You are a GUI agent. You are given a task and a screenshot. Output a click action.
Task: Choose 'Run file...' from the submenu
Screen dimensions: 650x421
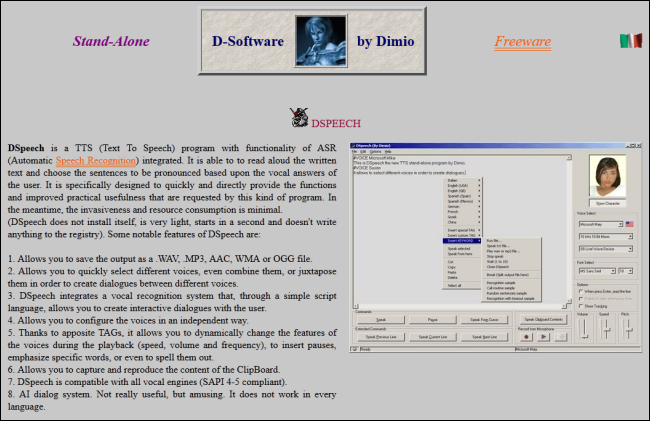pos(512,241)
